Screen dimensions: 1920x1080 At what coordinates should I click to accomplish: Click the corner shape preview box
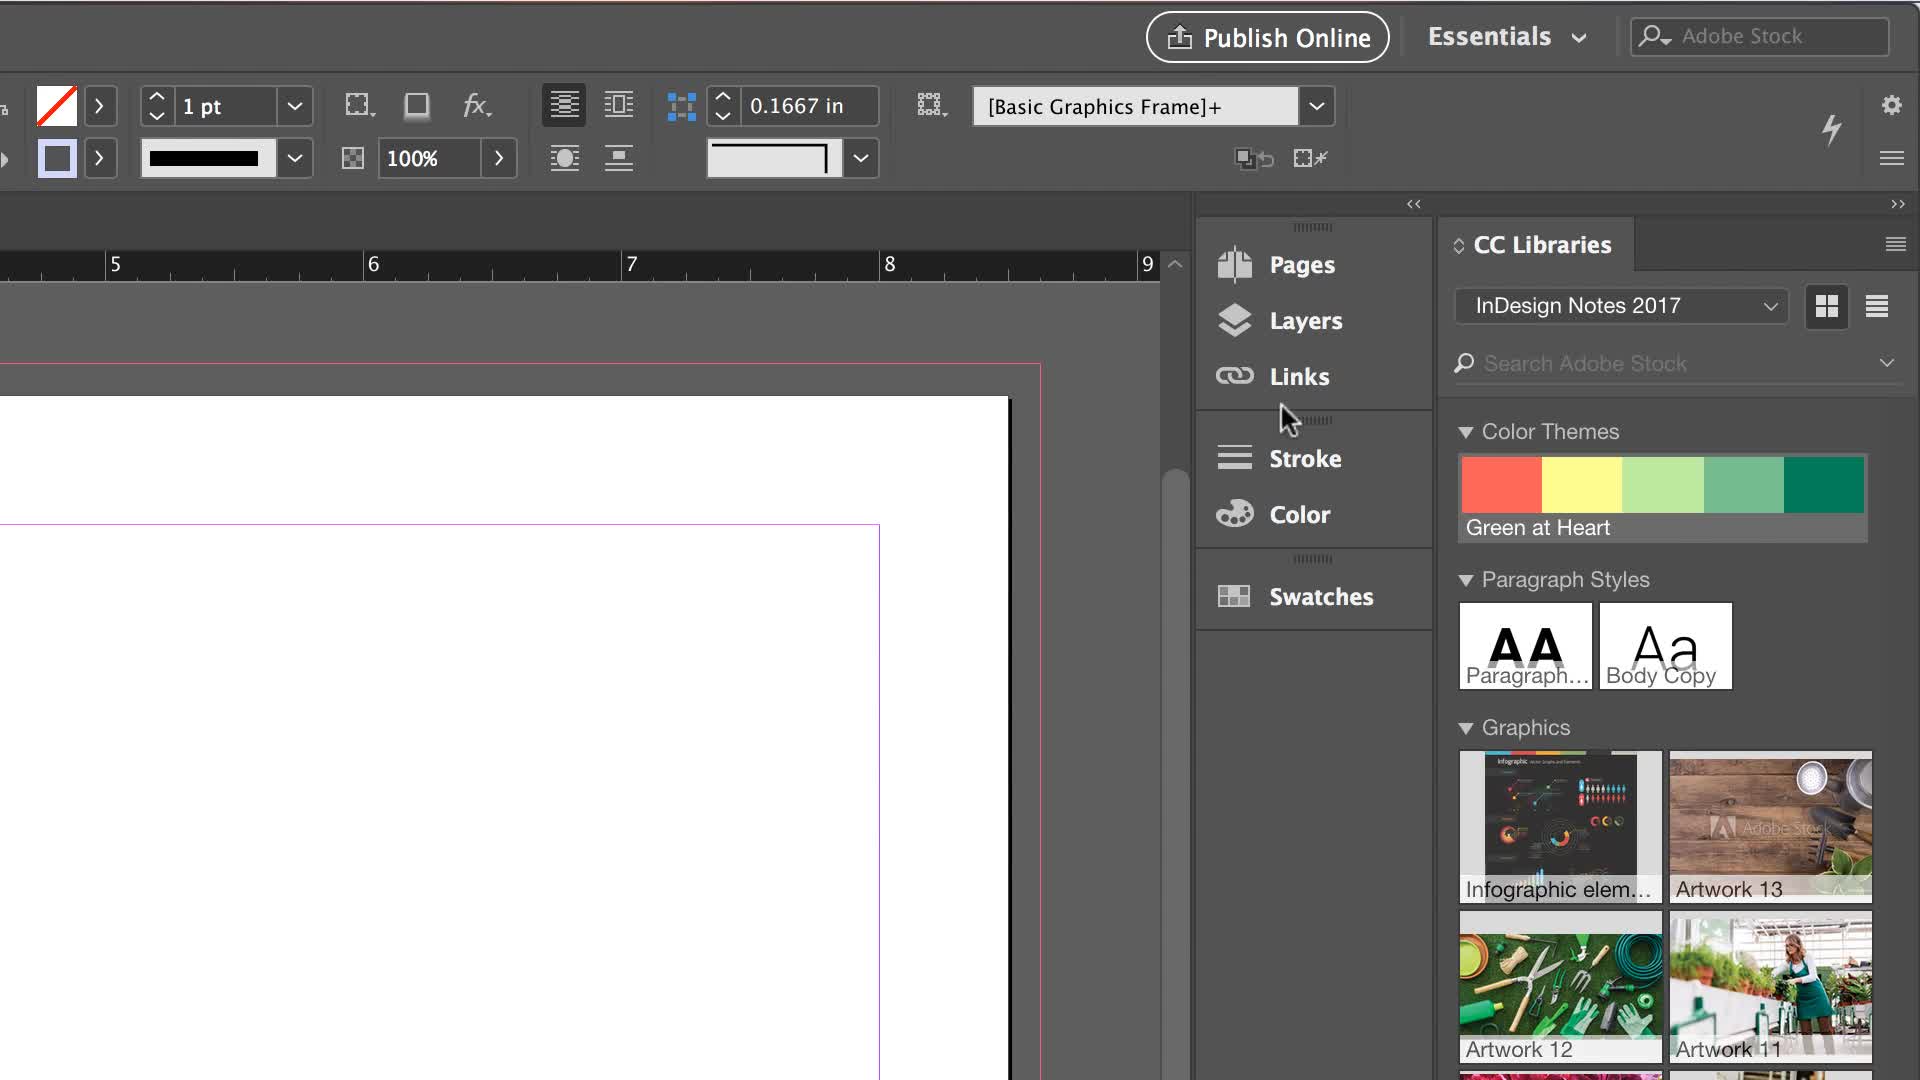(x=774, y=158)
